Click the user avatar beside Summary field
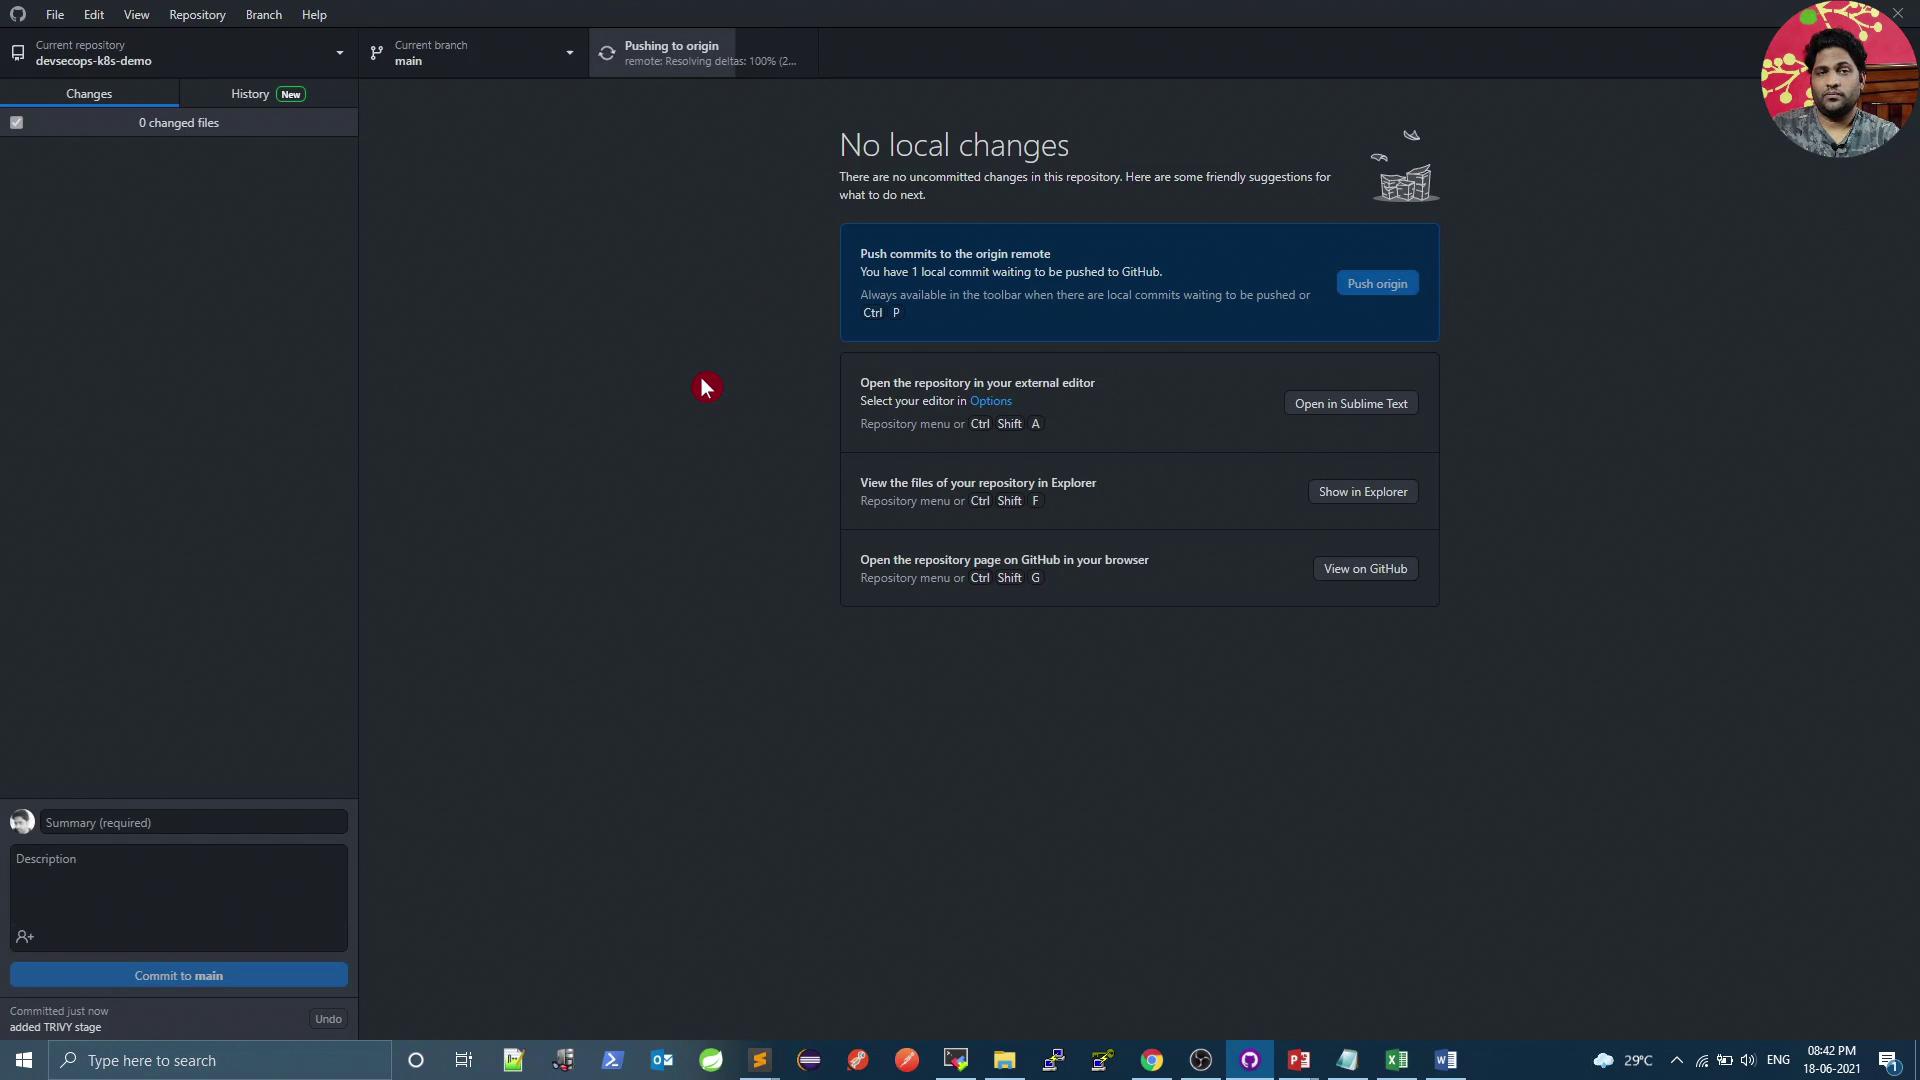This screenshot has height=1080, width=1920. (22, 822)
